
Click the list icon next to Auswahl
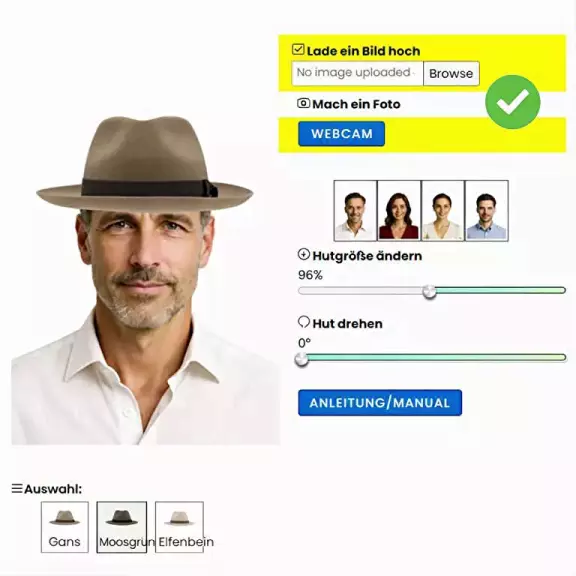pyautogui.click(x=17, y=489)
